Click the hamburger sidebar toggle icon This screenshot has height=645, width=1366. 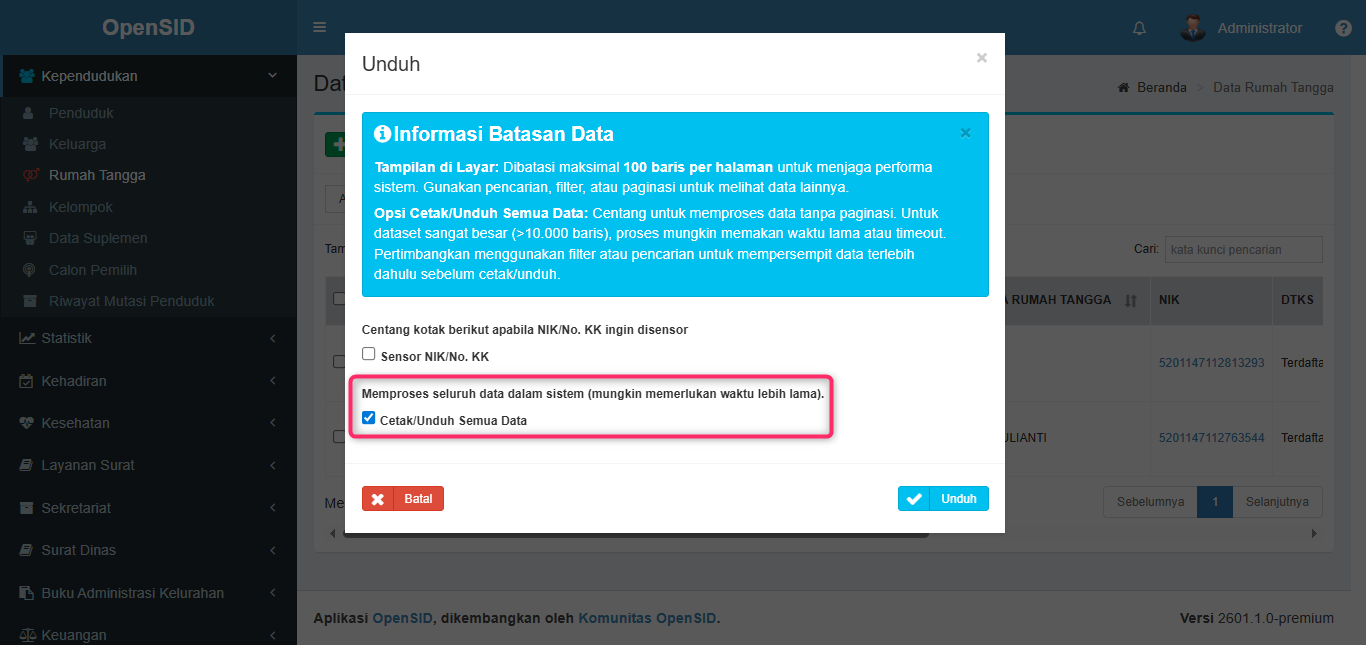click(320, 27)
